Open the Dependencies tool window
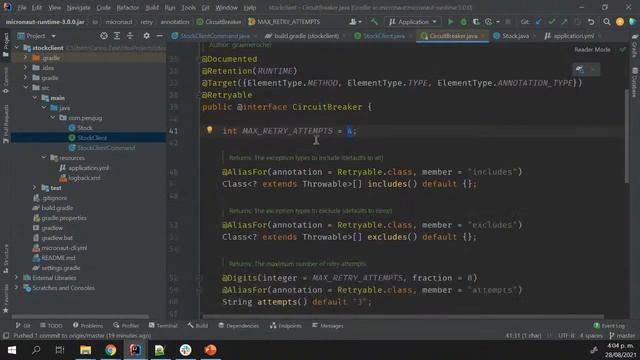 (x=238, y=325)
